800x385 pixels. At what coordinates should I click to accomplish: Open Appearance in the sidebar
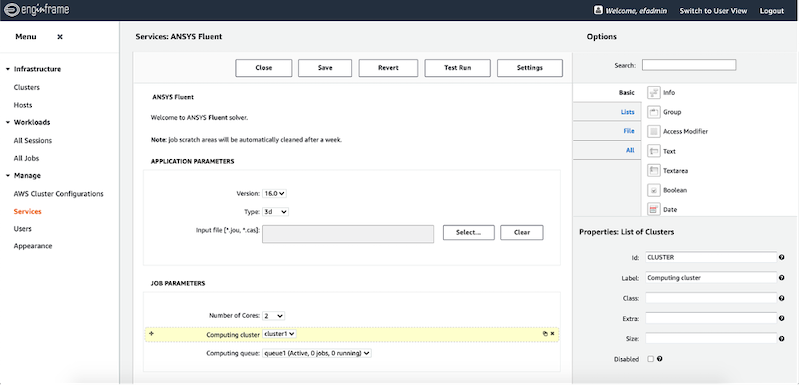[x=33, y=246]
